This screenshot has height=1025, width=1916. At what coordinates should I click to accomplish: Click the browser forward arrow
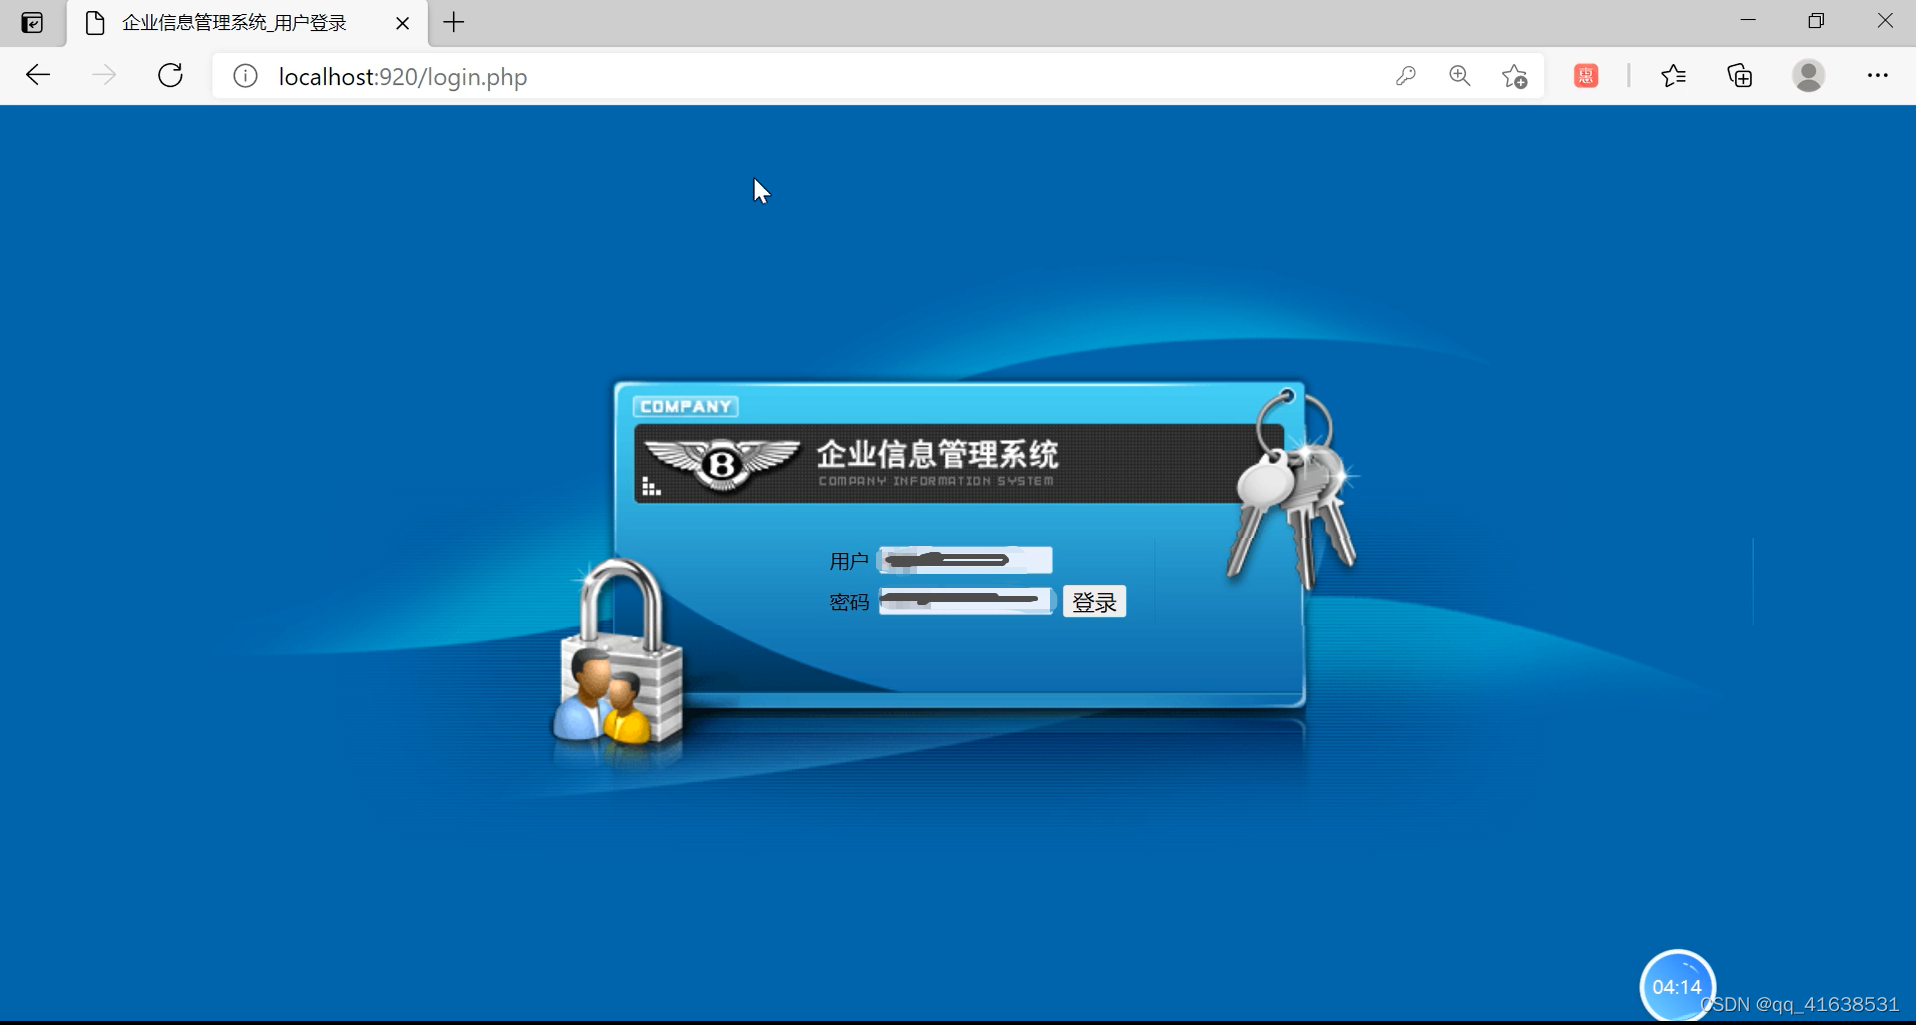click(x=104, y=76)
